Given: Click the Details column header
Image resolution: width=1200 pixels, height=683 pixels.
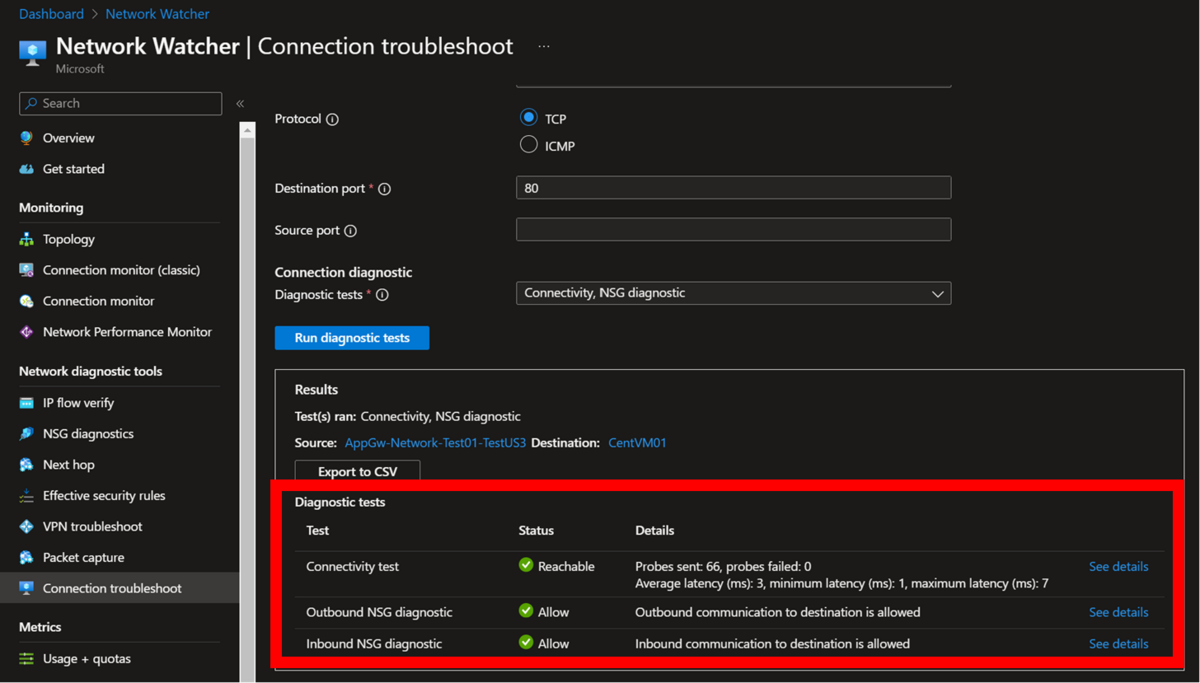Looking at the screenshot, I should pos(655,531).
